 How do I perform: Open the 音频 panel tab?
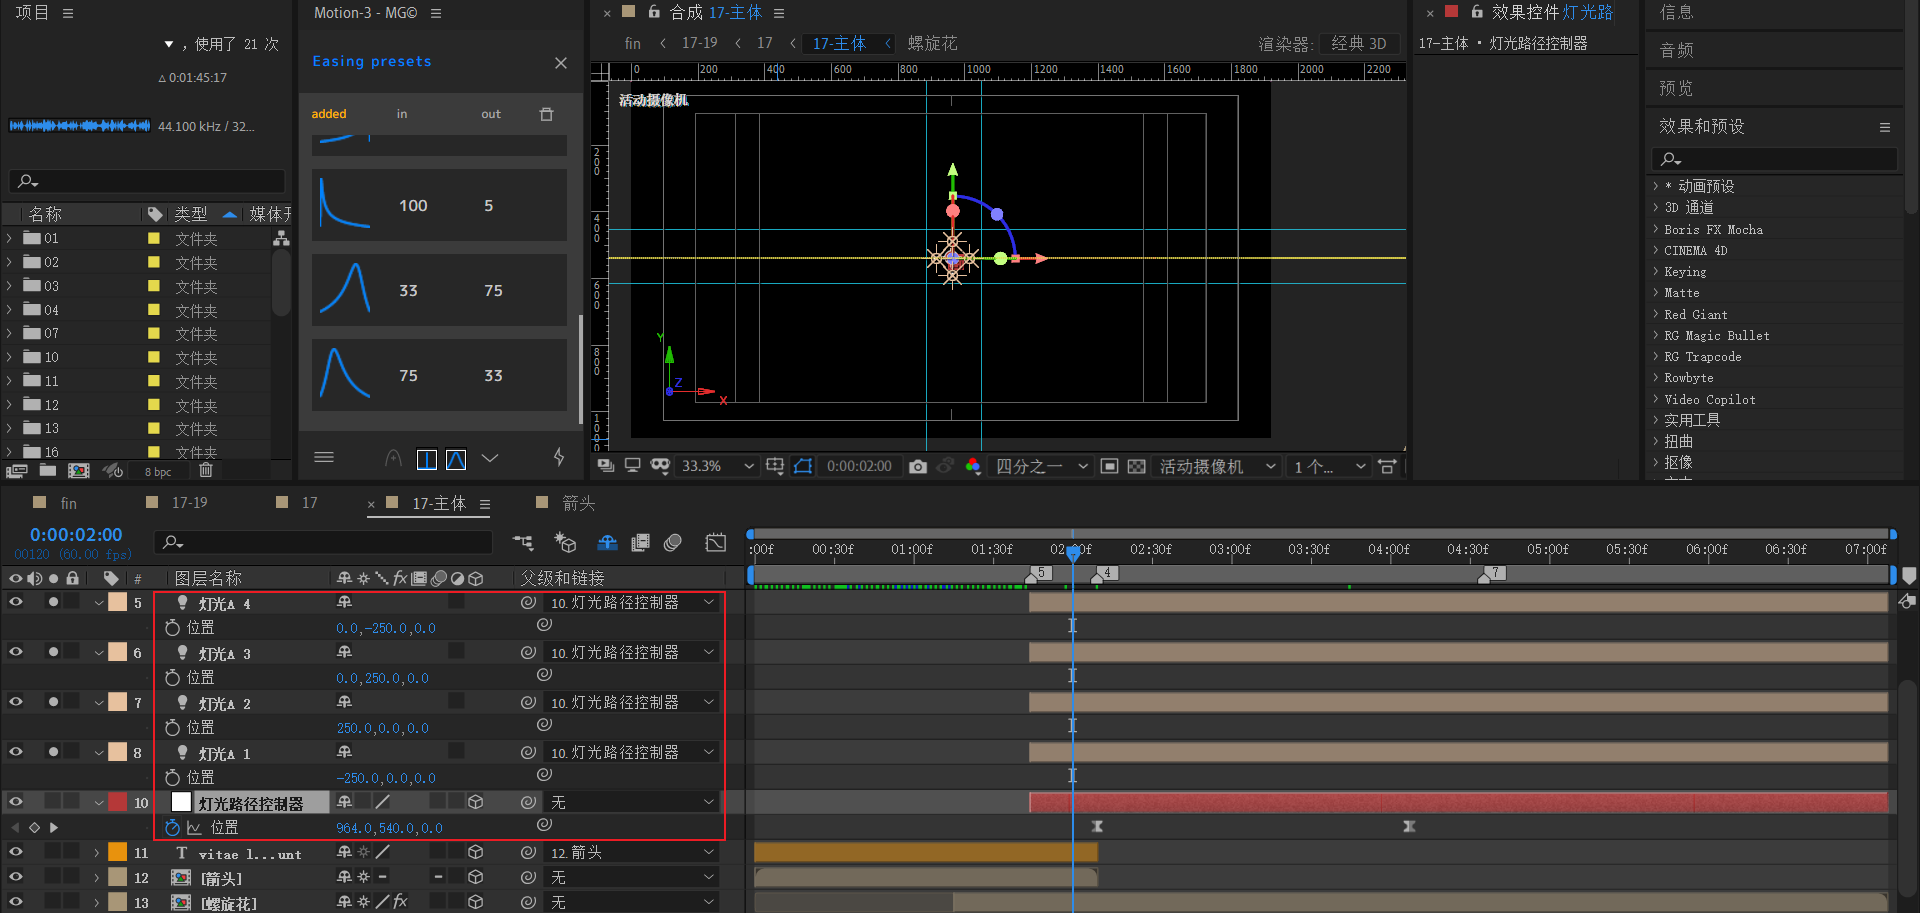pyautogui.click(x=1677, y=50)
